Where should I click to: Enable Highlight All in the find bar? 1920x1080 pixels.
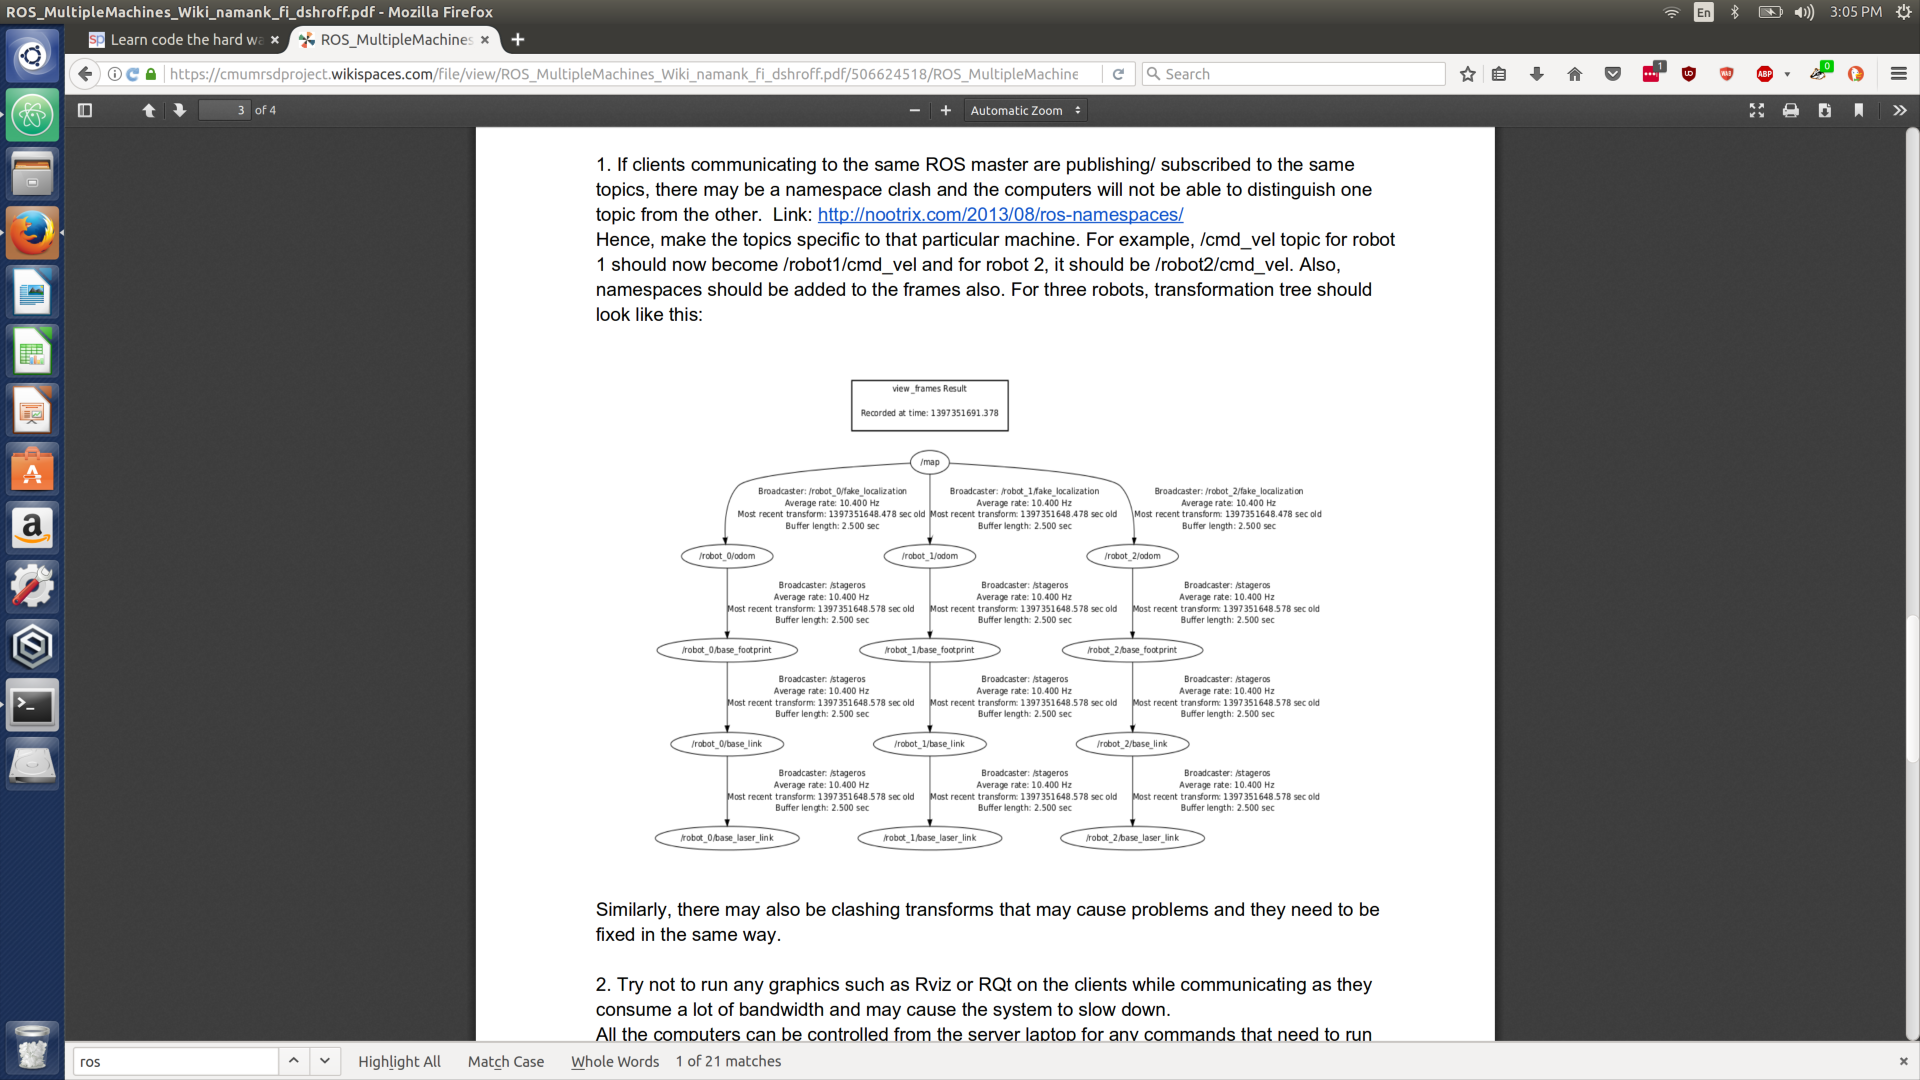399,1061
